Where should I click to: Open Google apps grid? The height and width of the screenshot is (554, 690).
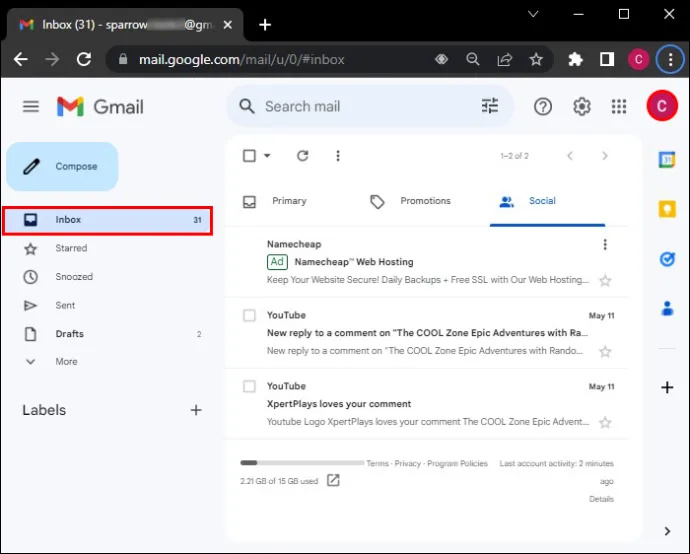[619, 106]
